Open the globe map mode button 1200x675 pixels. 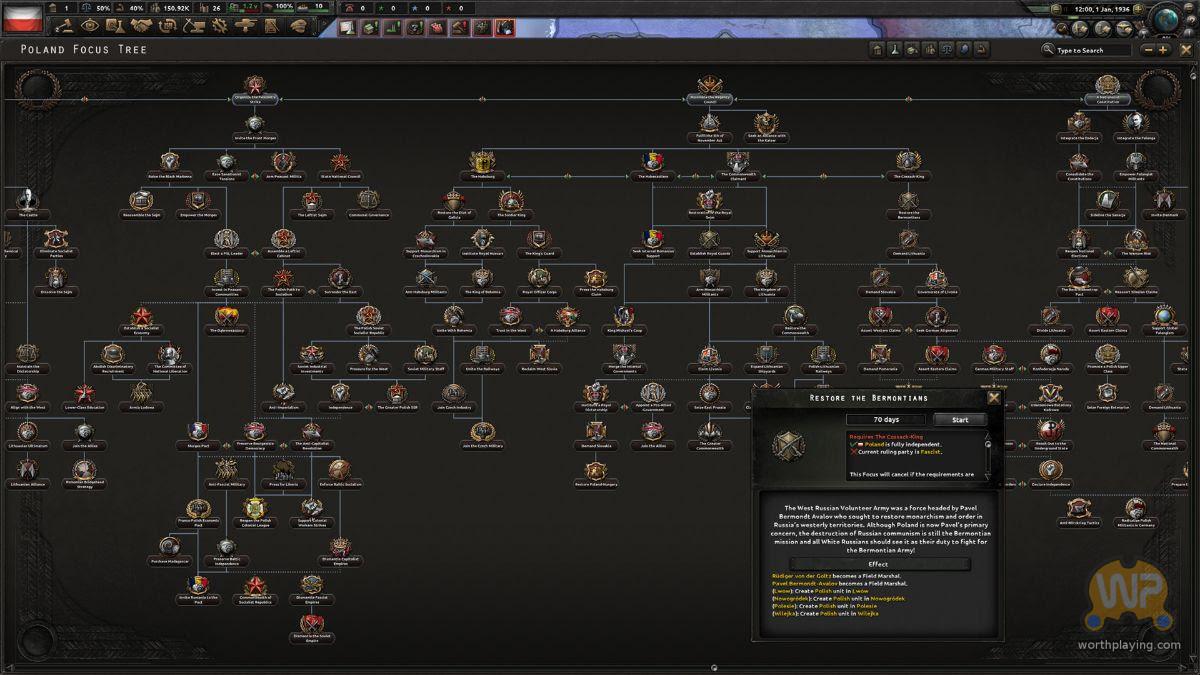[x=1165, y=19]
